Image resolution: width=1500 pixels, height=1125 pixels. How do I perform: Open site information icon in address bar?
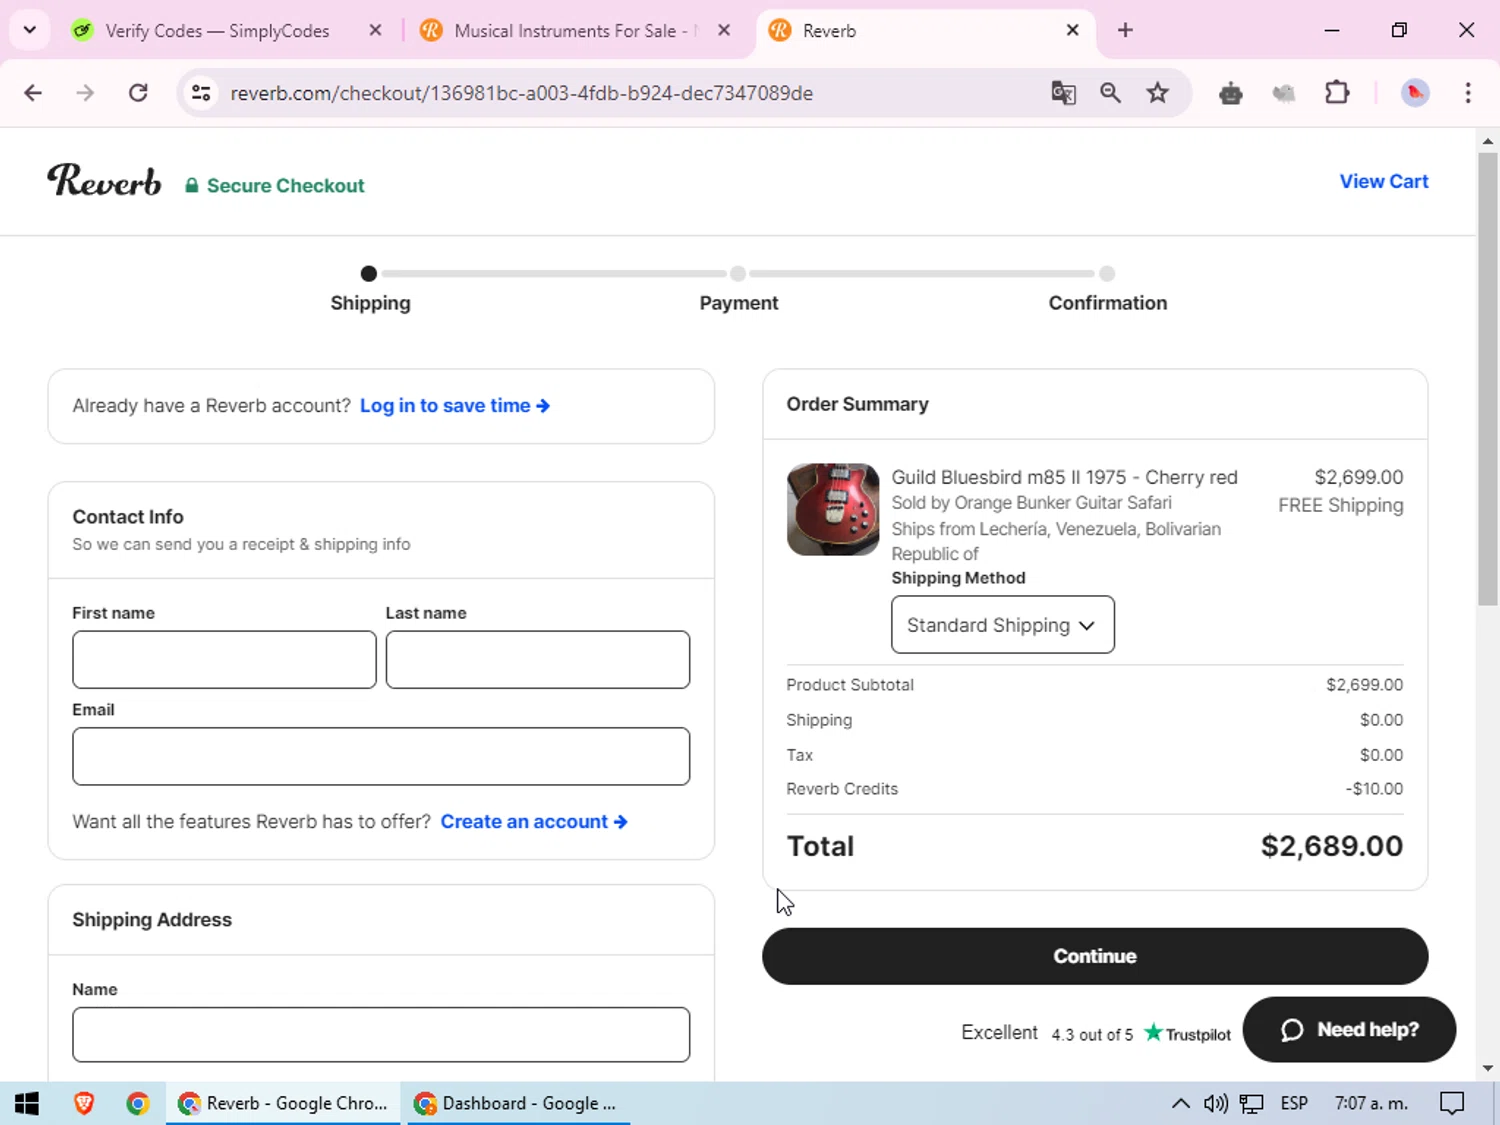[x=201, y=93]
